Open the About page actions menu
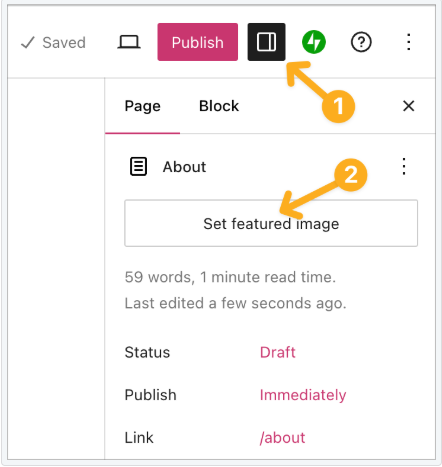The image size is (442, 467). [x=404, y=166]
